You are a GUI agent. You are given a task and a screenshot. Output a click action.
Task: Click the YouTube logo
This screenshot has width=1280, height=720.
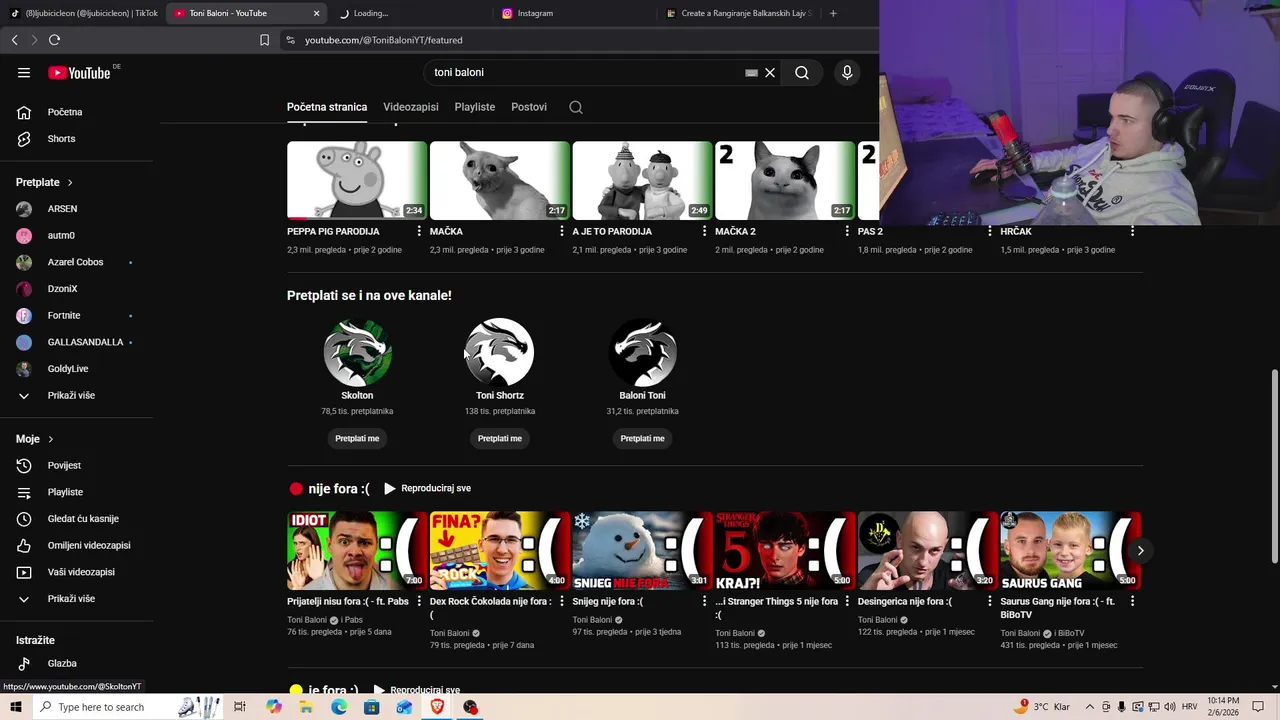(79, 72)
